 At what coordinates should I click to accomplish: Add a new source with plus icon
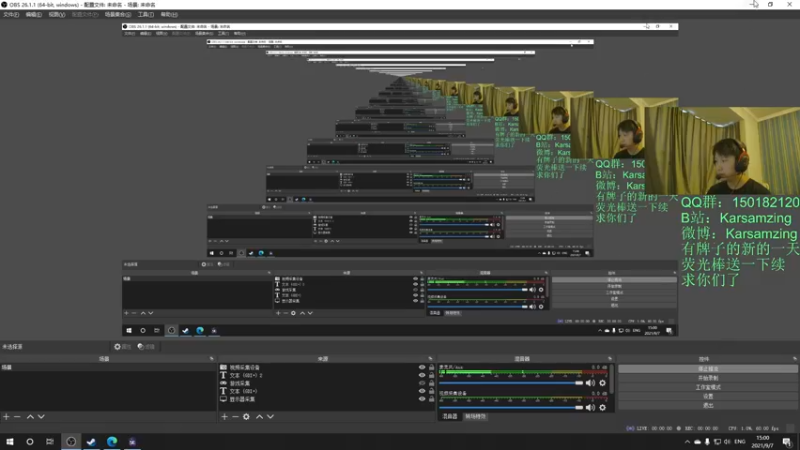[224, 417]
